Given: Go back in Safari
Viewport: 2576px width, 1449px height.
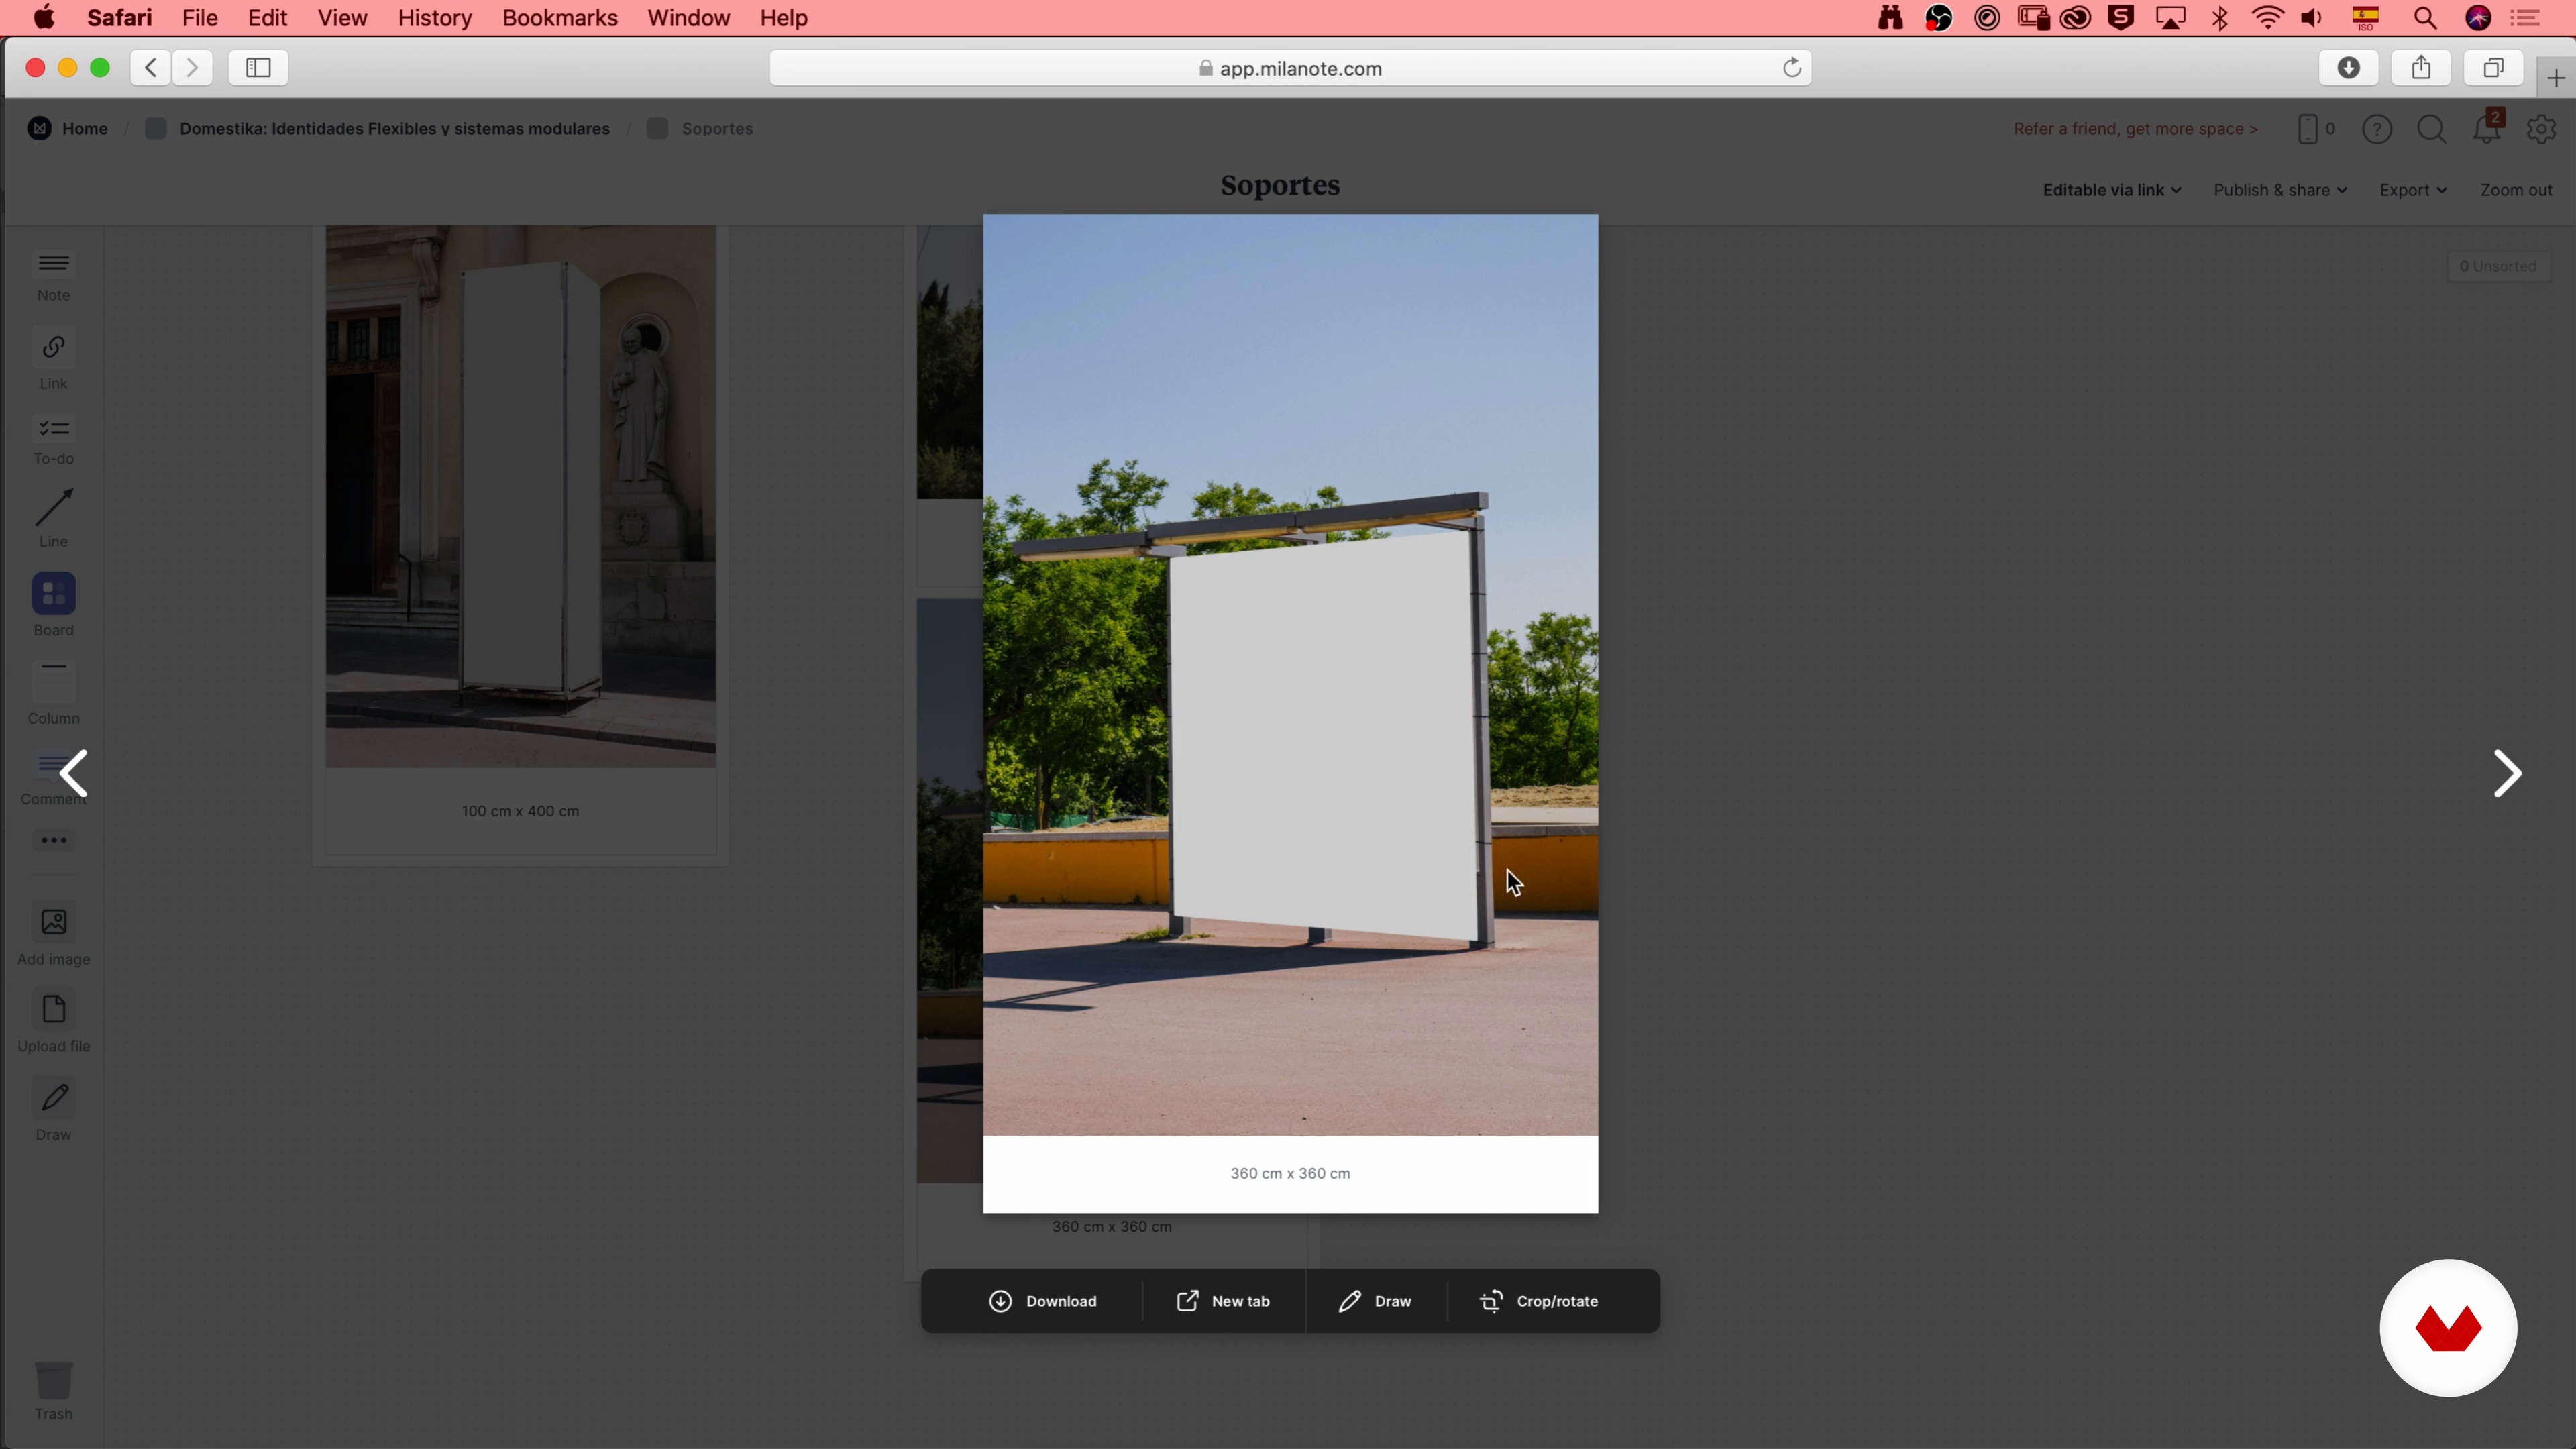Looking at the screenshot, I should pos(151,68).
